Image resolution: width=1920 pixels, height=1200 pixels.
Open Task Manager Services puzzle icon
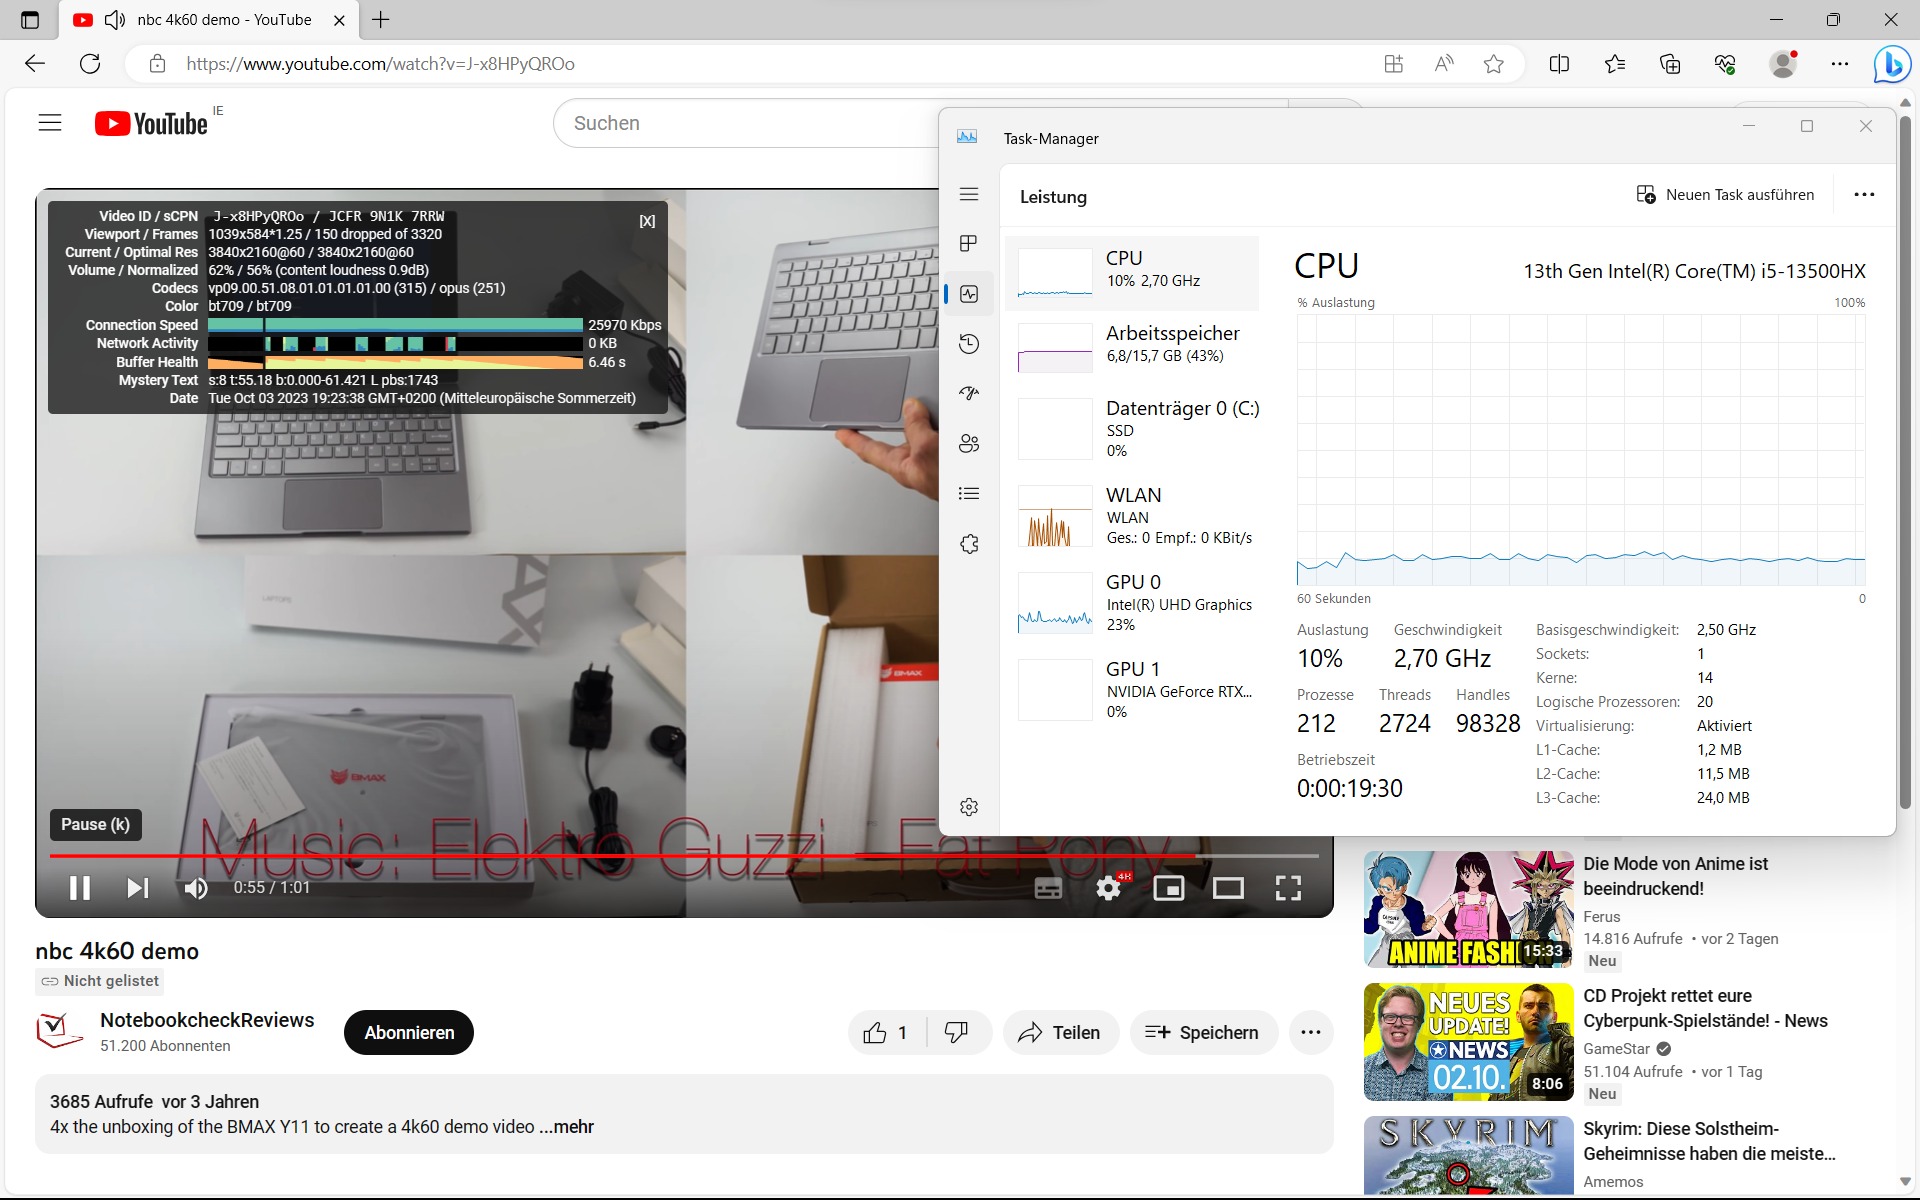pyautogui.click(x=968, y=544)
